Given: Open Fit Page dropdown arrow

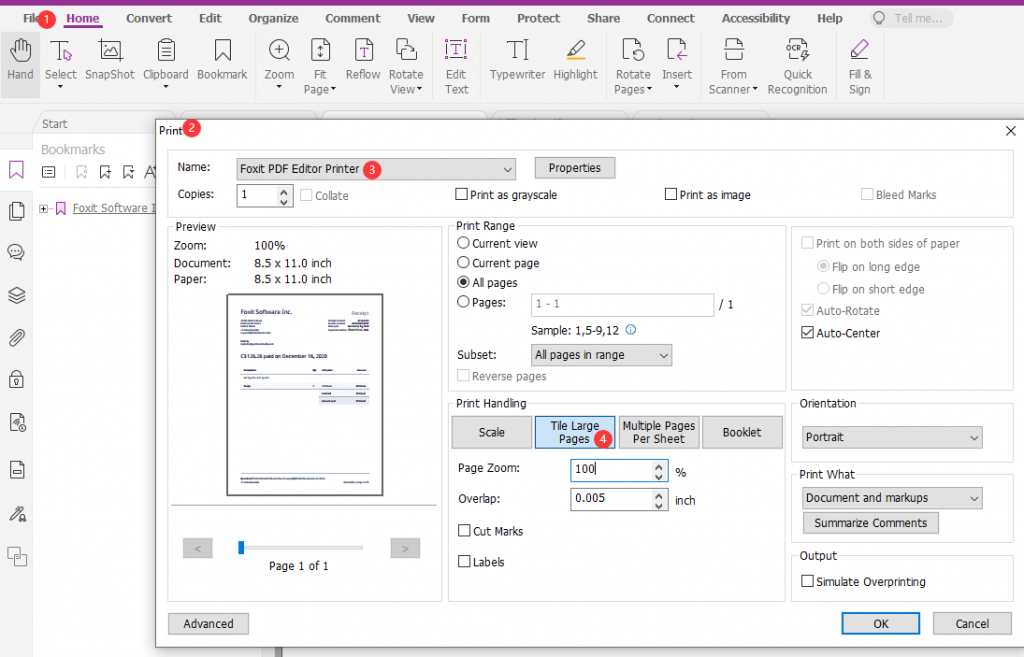Looking at the screenshot, I should (x=333, y=89).
